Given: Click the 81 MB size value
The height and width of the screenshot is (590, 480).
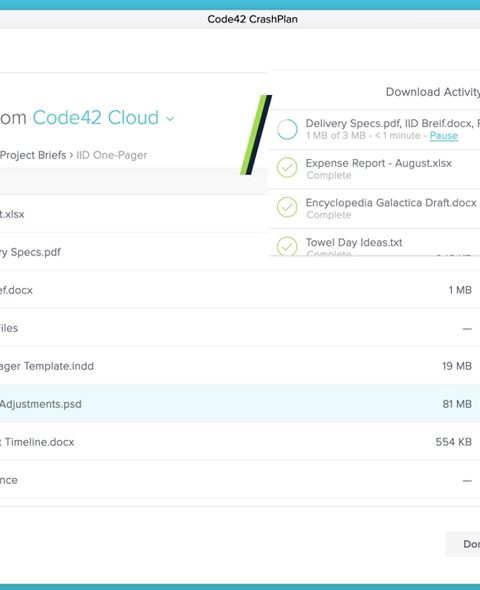Looking at the screenshot, I should (457, 404).
